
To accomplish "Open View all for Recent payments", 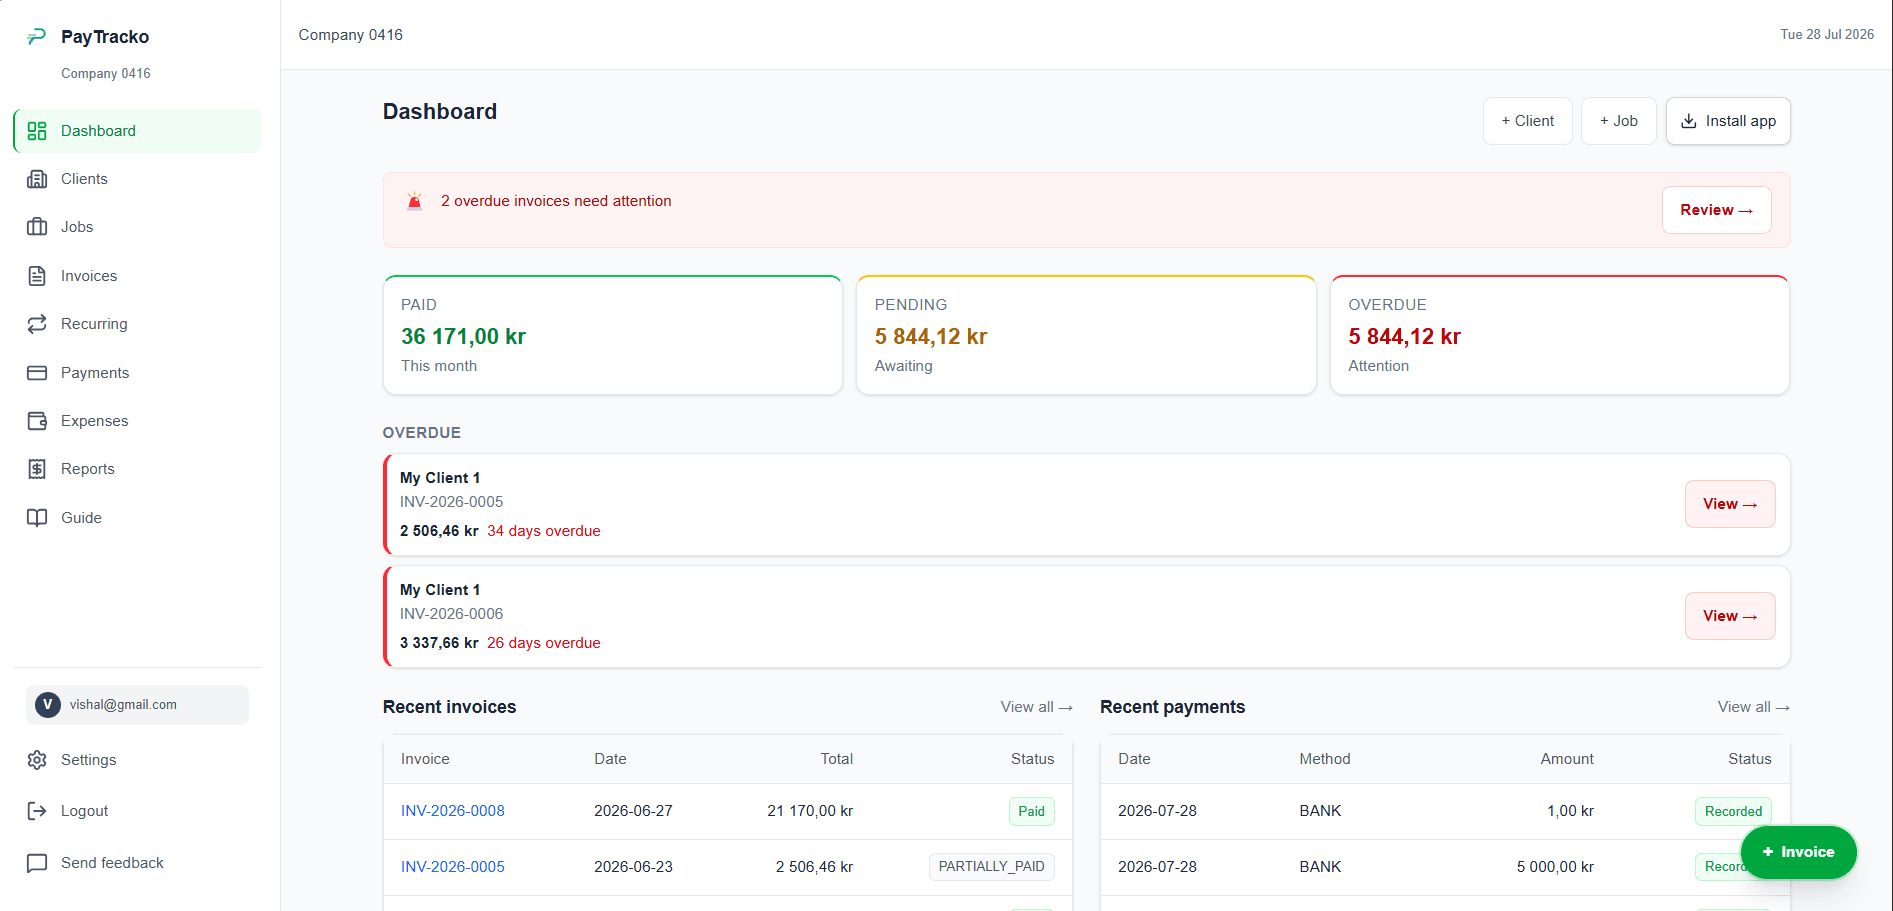I will pyautogui.click(x=1753, y=707).
